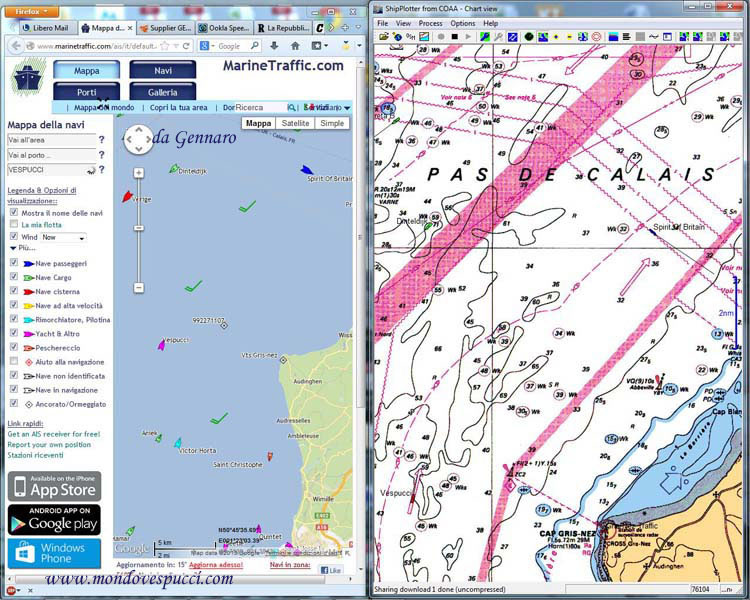The image size is (750, 600).
Task: Click the percent/signal icon in ShipPlotter toolbar
Action: click(x=410, y=36)
